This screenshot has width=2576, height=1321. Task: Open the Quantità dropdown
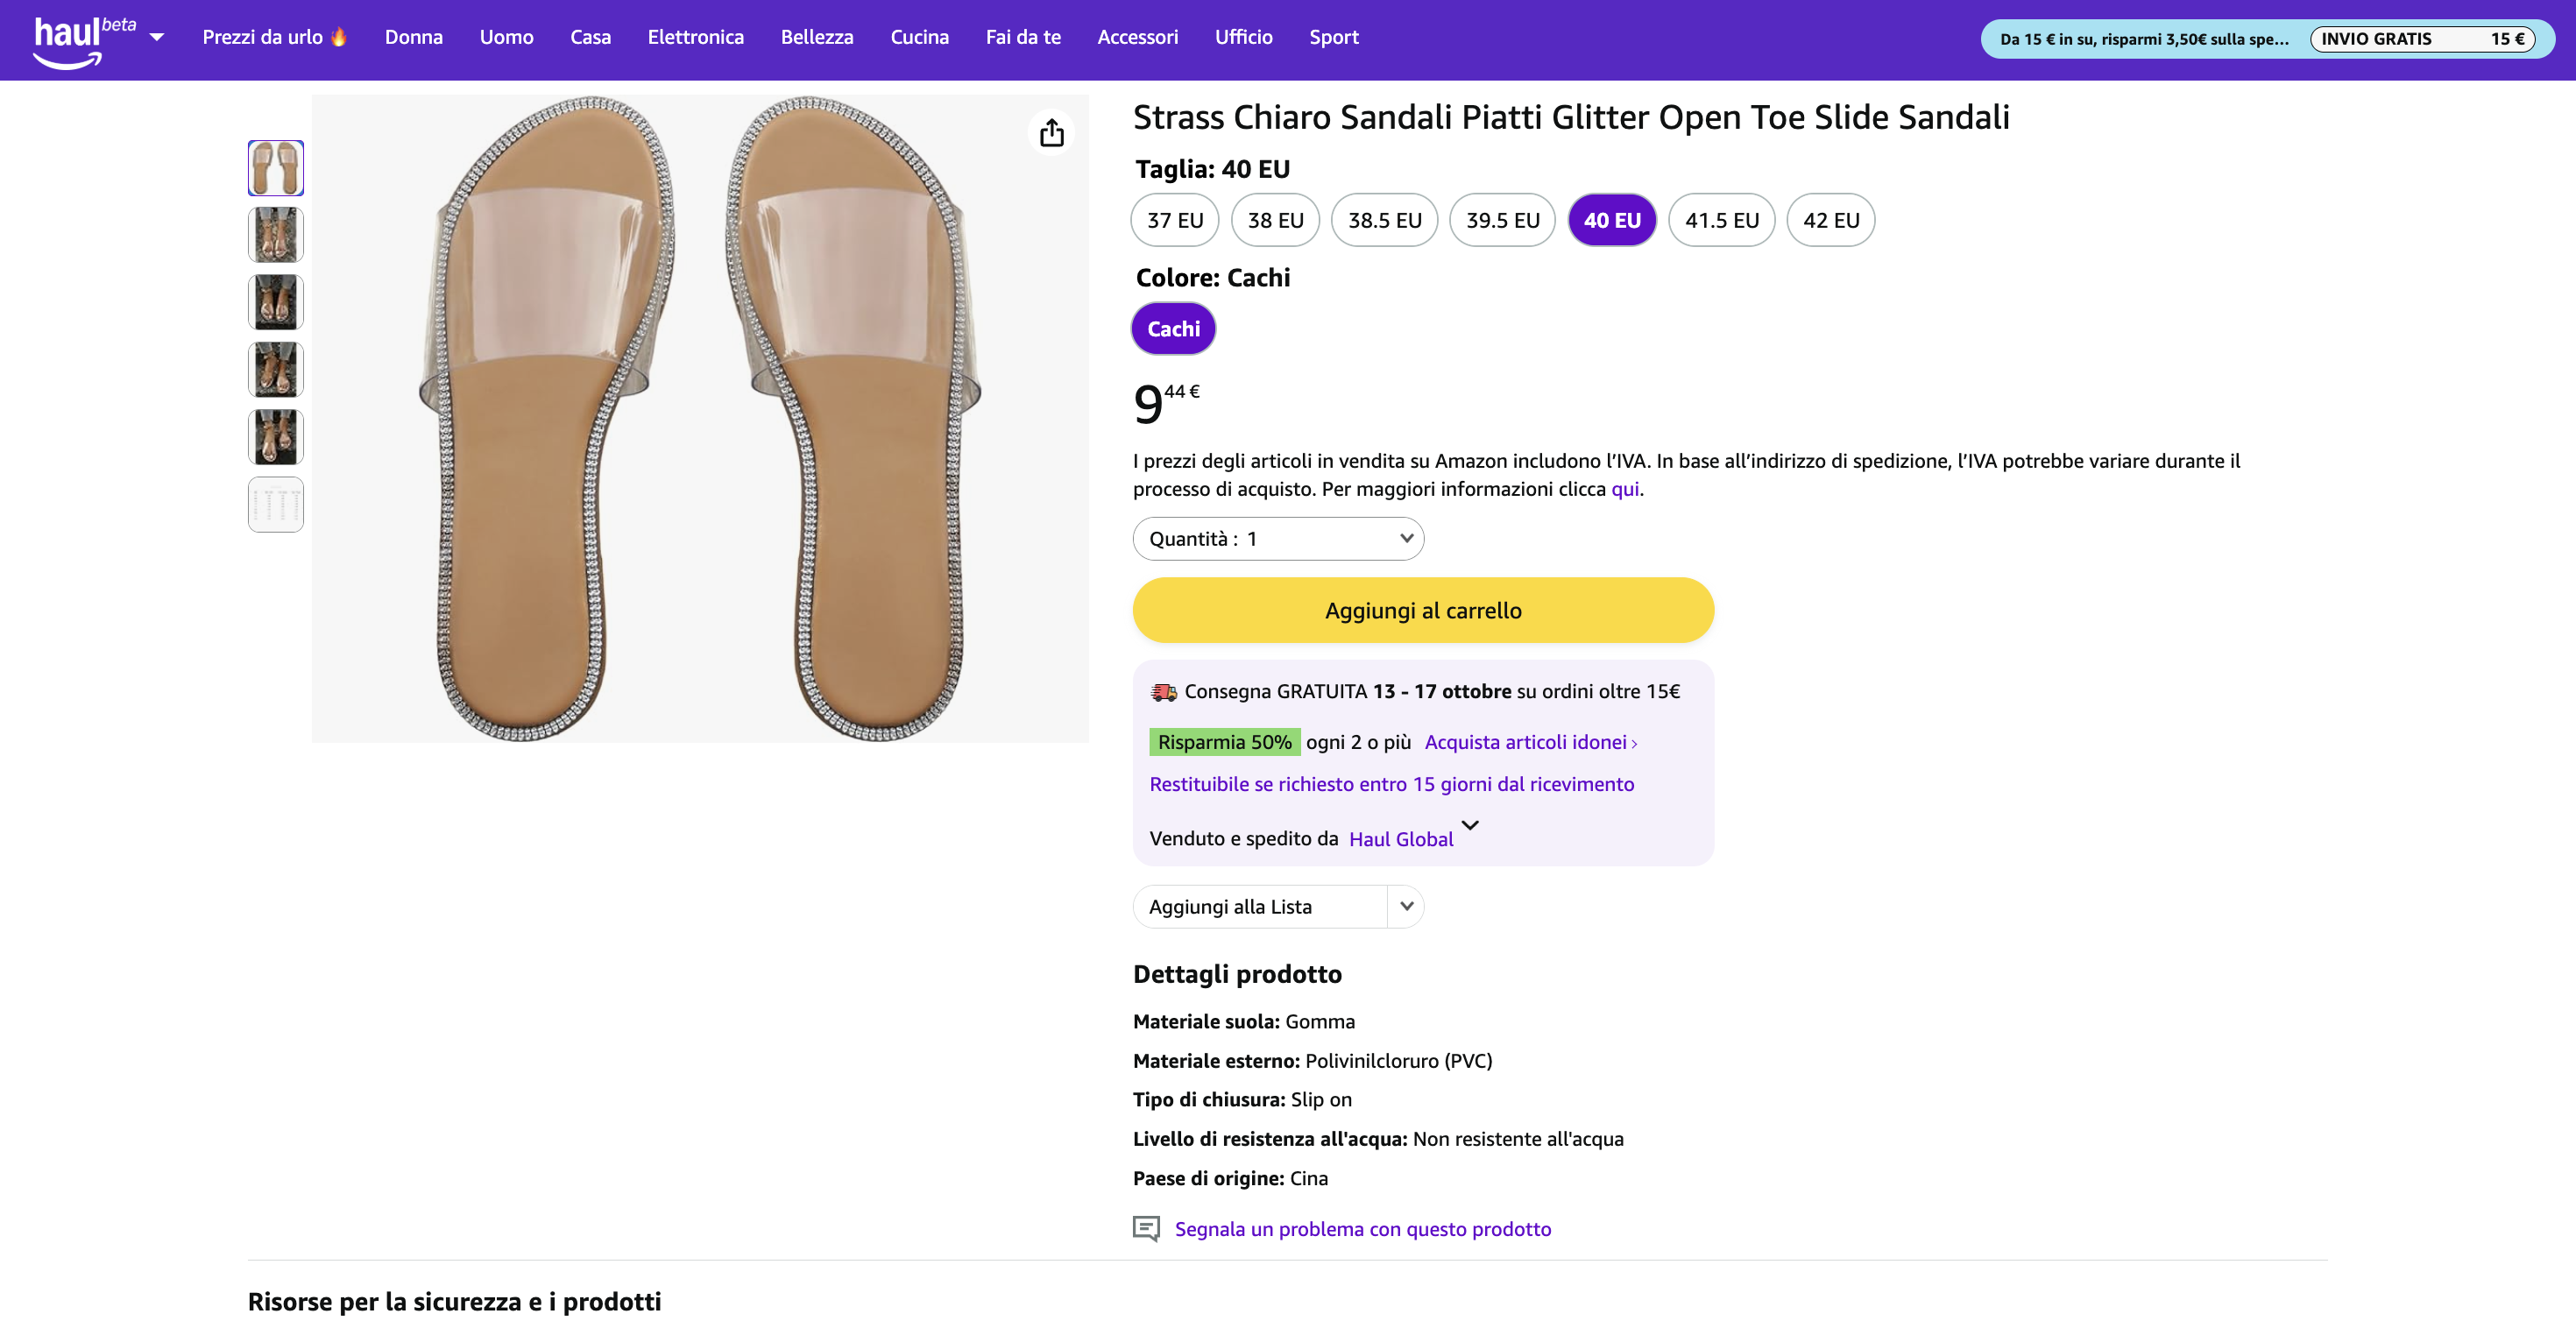(x=1278, y=539)
